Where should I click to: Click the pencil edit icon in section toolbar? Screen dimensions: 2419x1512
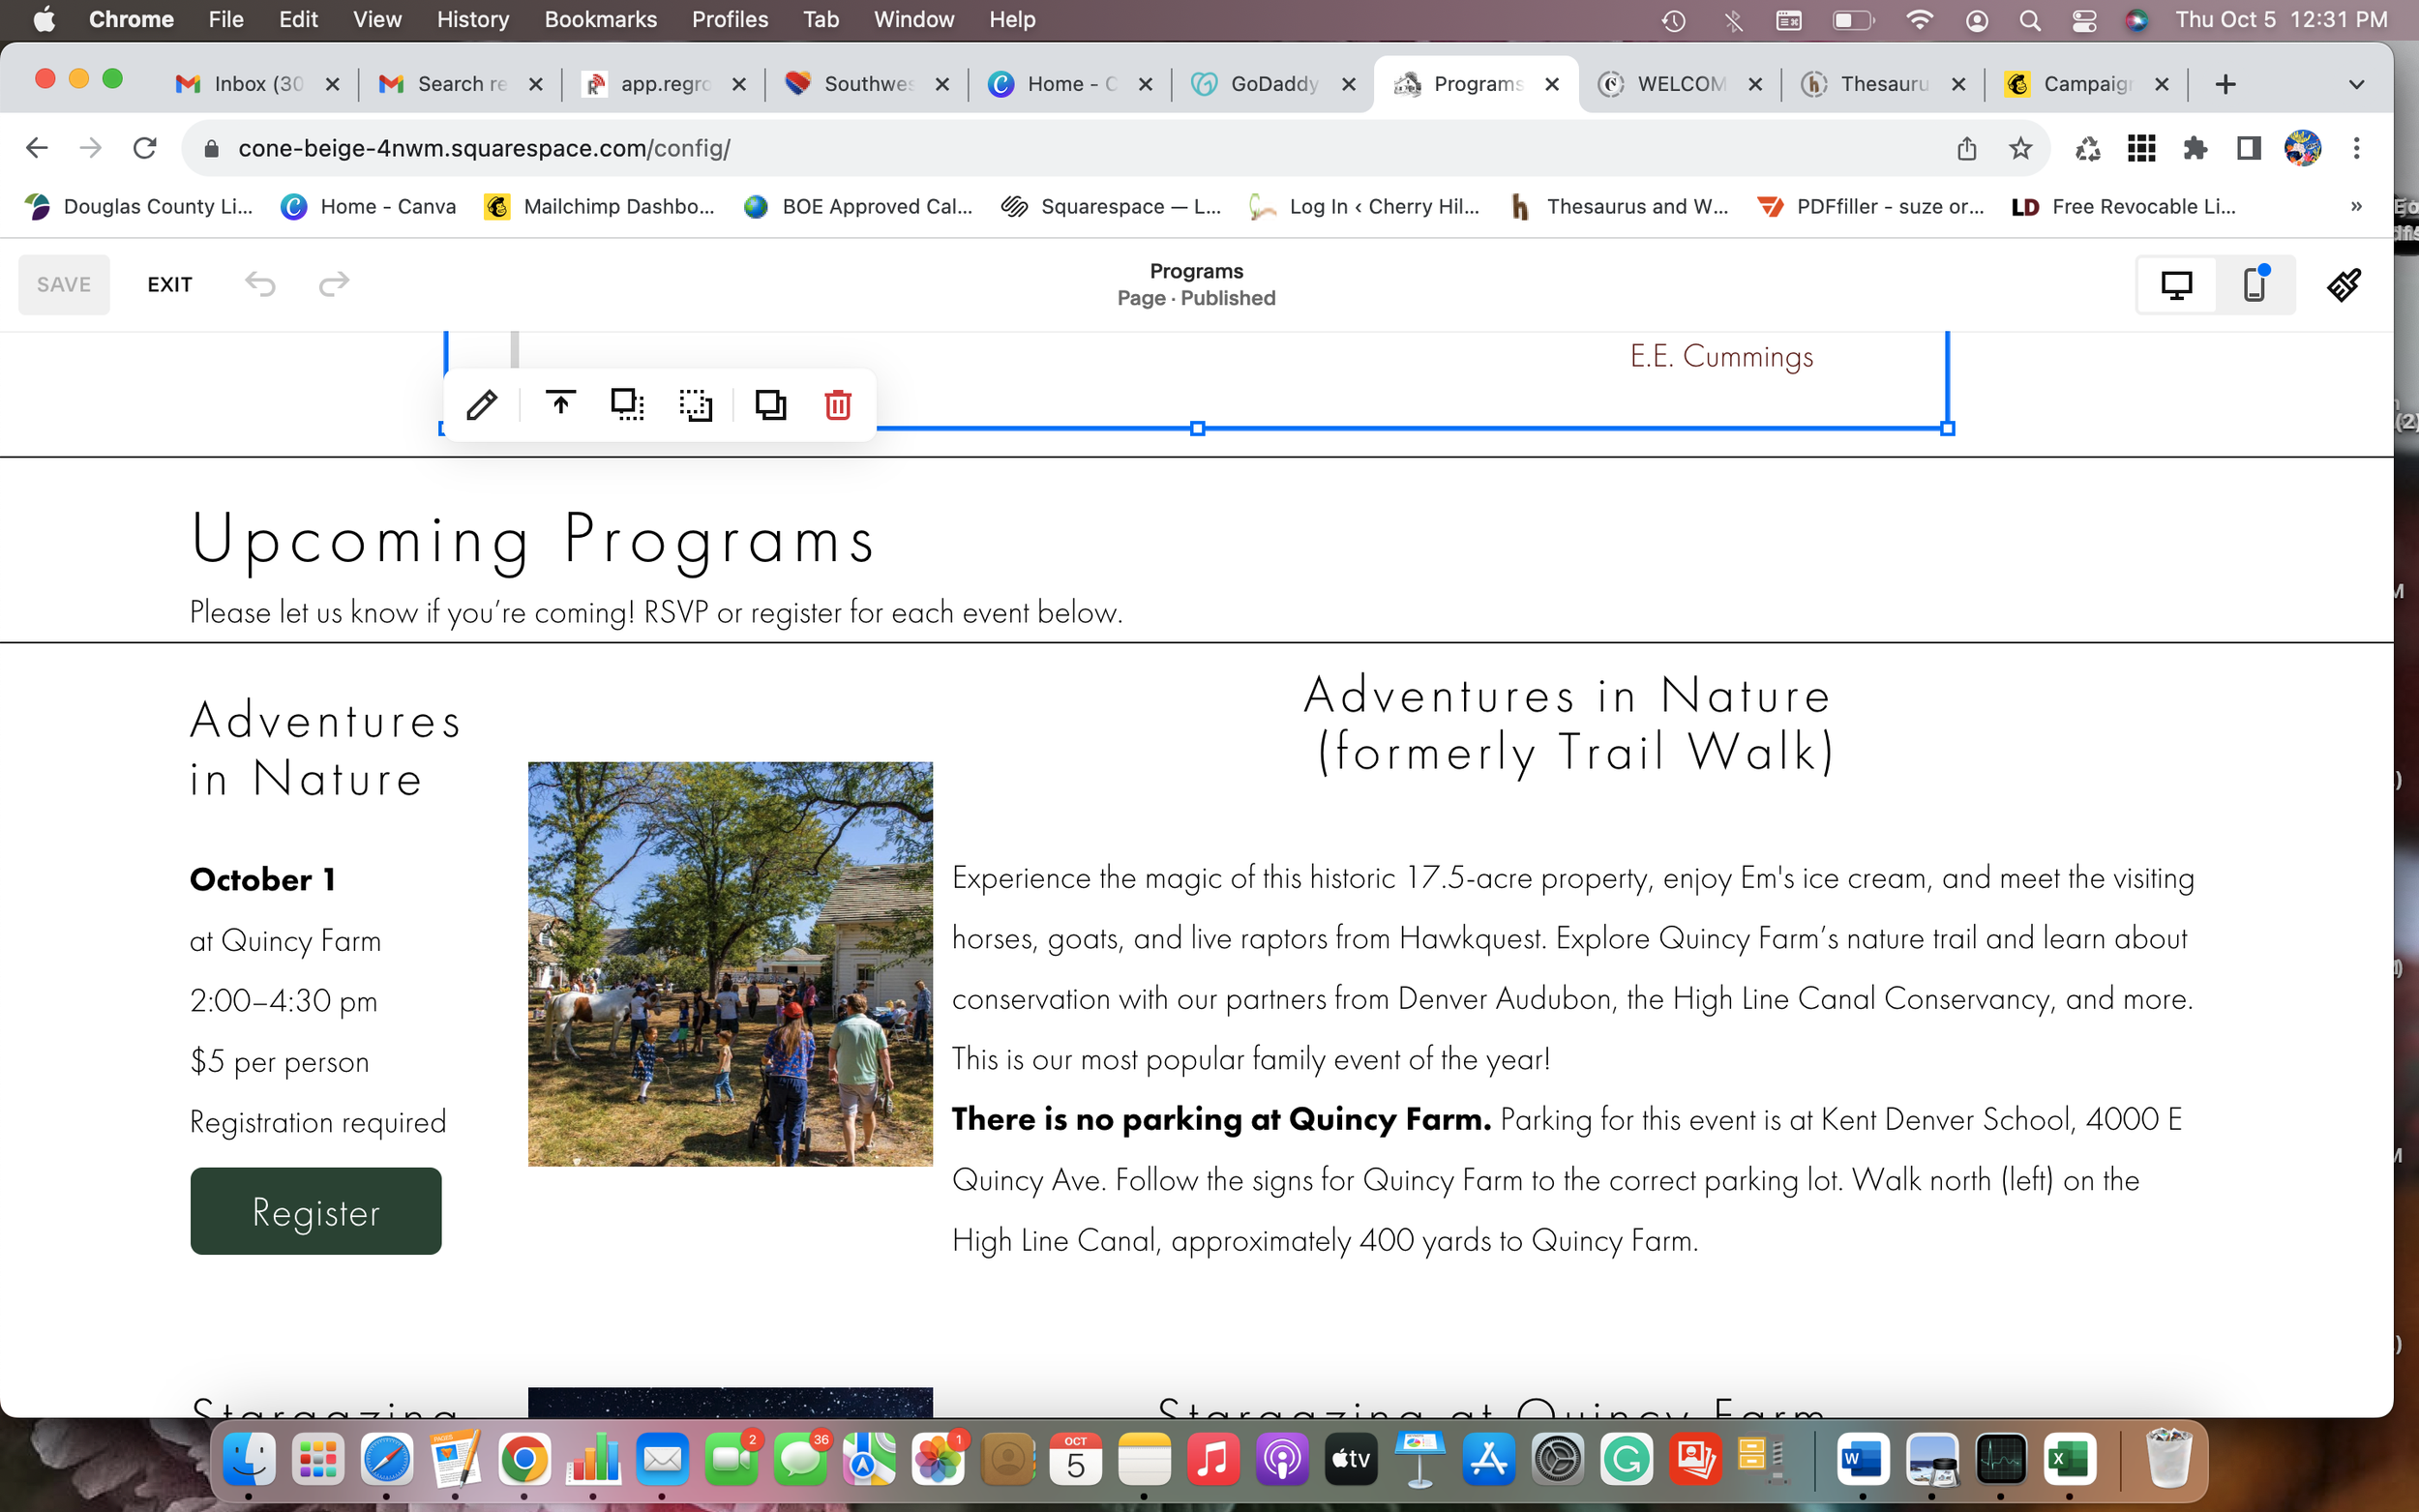click(481, 405)
